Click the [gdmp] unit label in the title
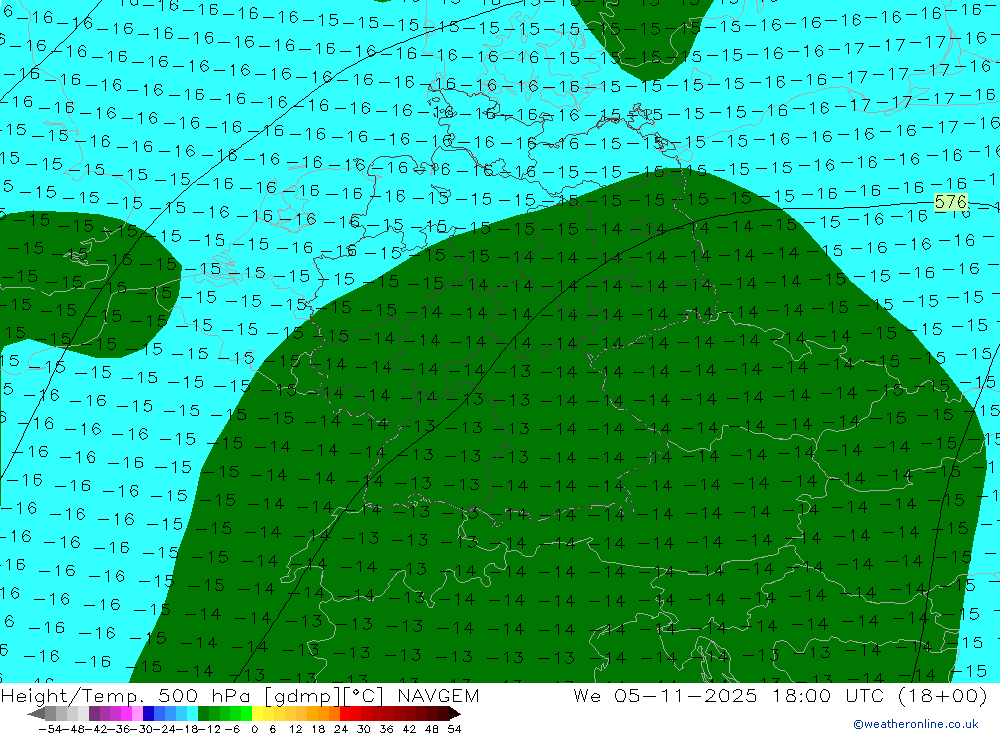Image resolution: width=1000 pixels, height=733 pixels. click(x=302, y=696)
